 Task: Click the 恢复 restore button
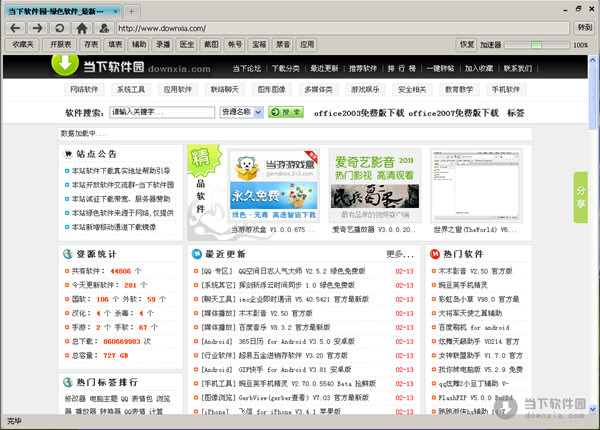[466, 45]
